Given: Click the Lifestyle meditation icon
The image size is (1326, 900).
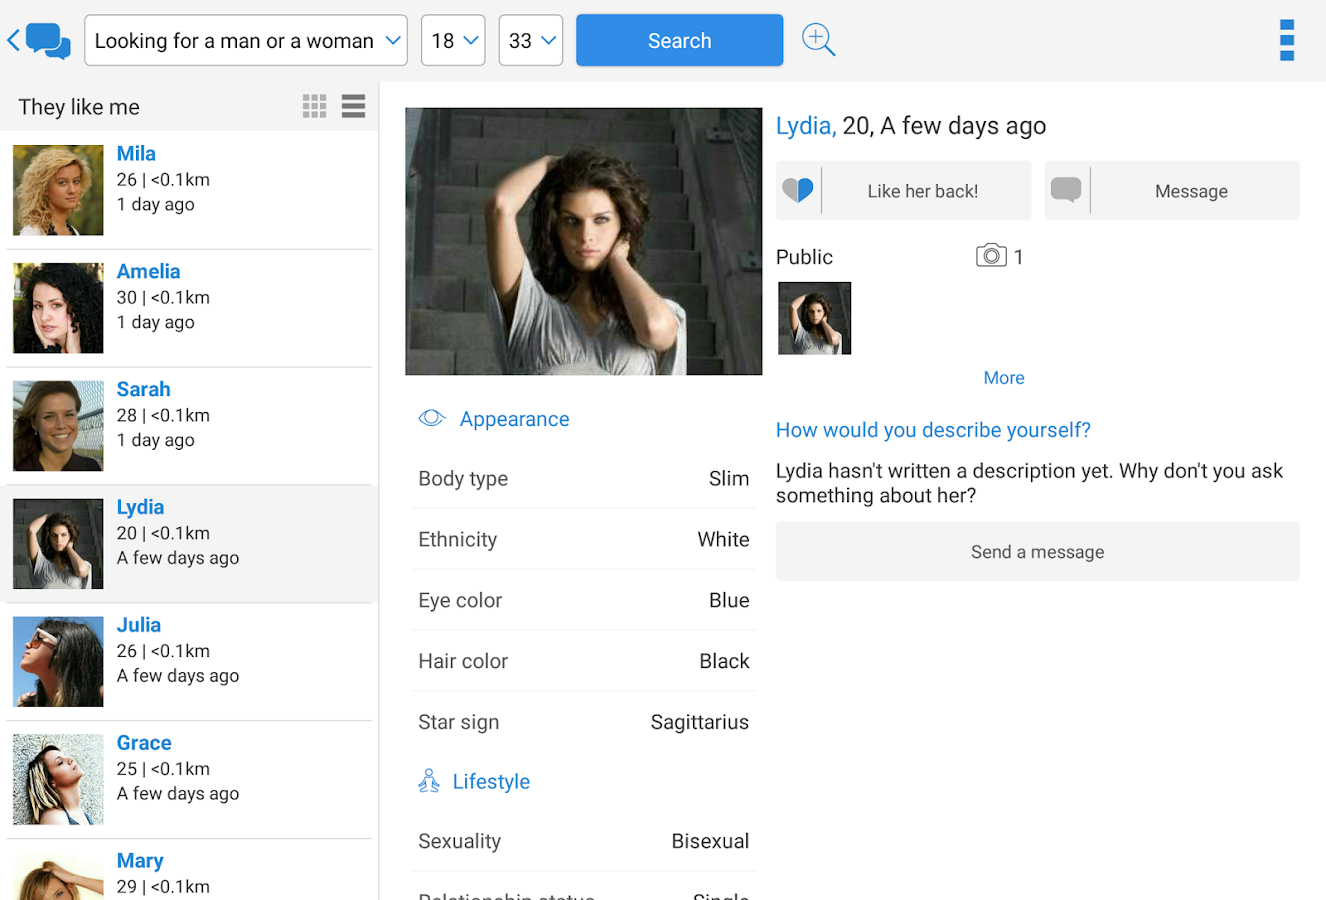Looking at the screenshot, I should point(429,781).
